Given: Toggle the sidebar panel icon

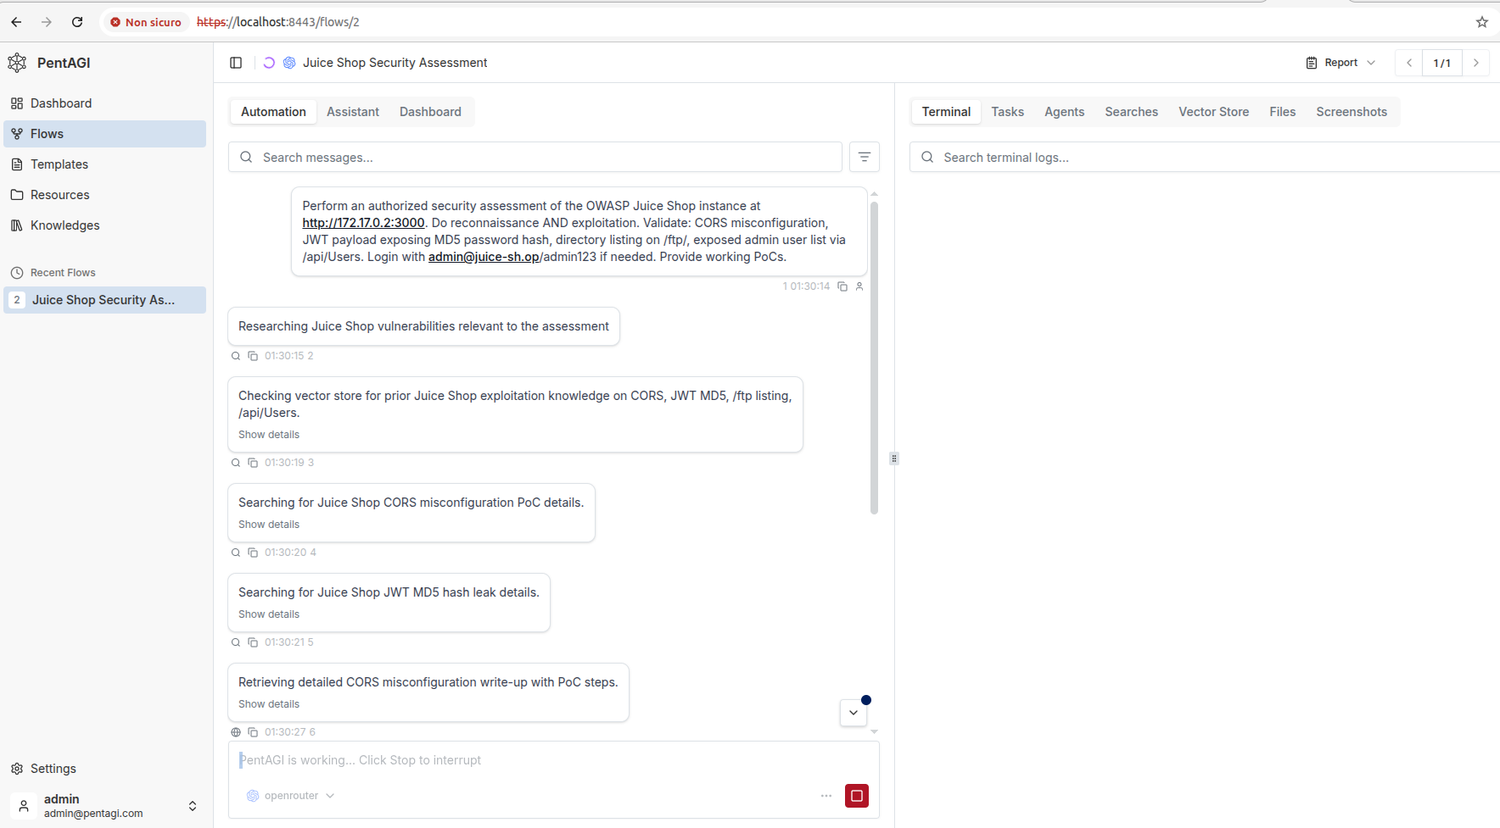Looking at the screenshot, I should [x=236, y=63].
